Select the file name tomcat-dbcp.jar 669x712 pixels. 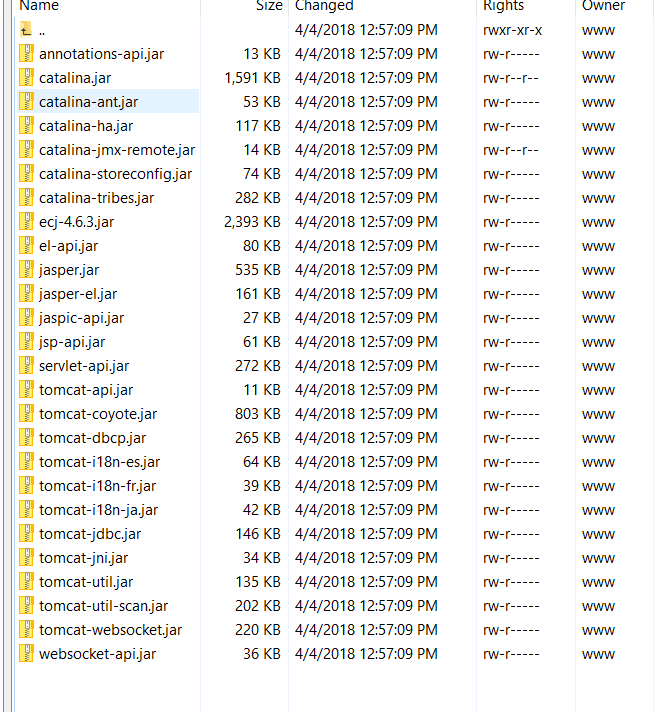(92, 438)
